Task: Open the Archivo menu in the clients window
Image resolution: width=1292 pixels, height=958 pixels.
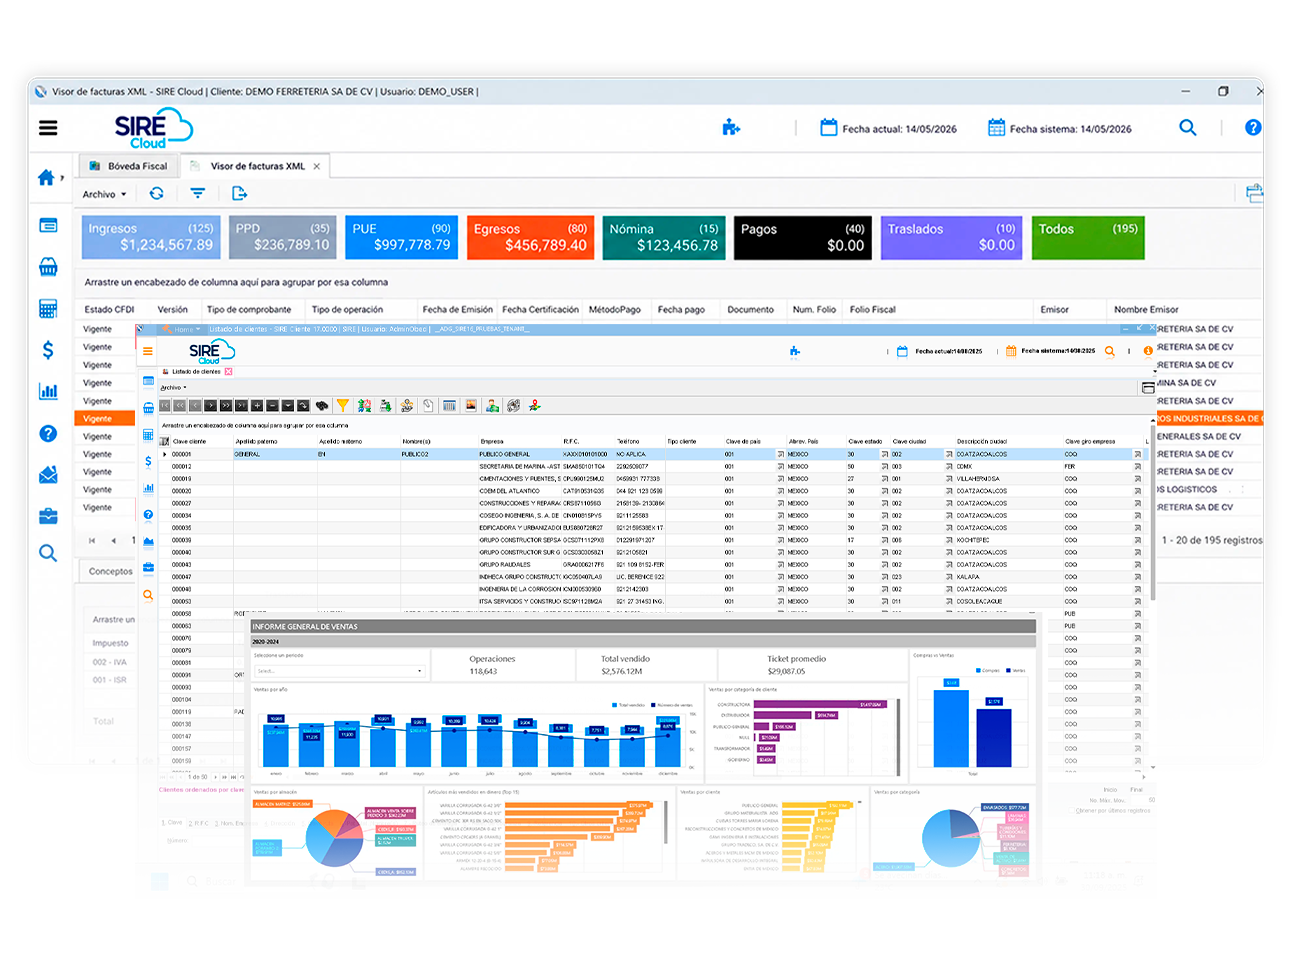Action: pyautogui.click(x=173, y=388)
